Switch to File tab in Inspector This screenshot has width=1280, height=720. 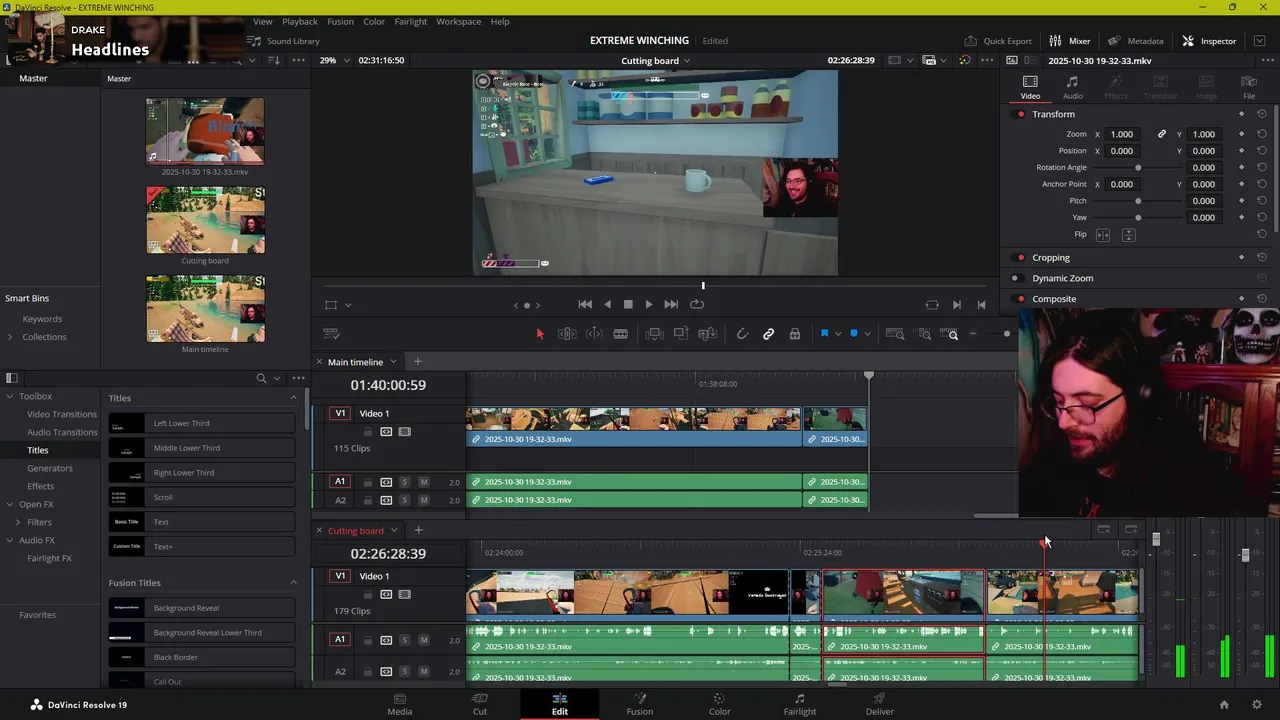[x=1249, y=88]
